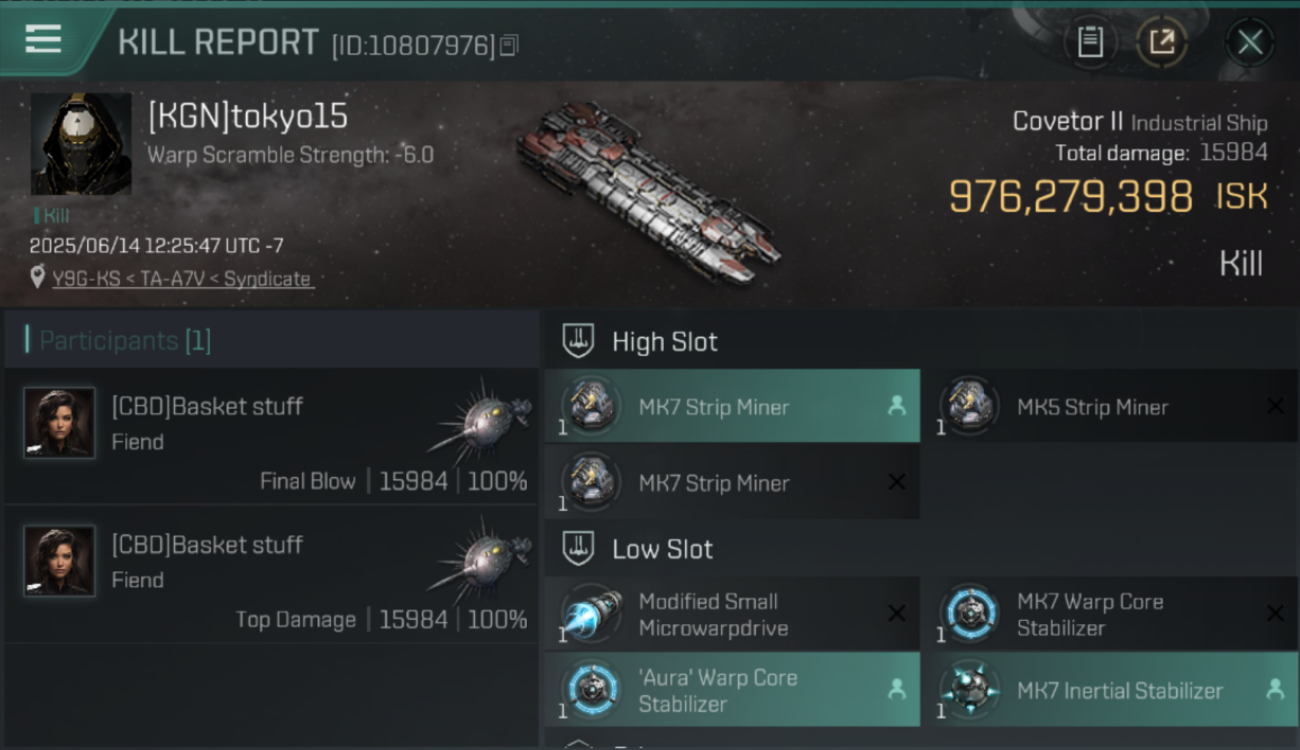Open the clipboard icon in header
The width and height of the screenshot is (1300, 750).
[x=1090, y=42]
